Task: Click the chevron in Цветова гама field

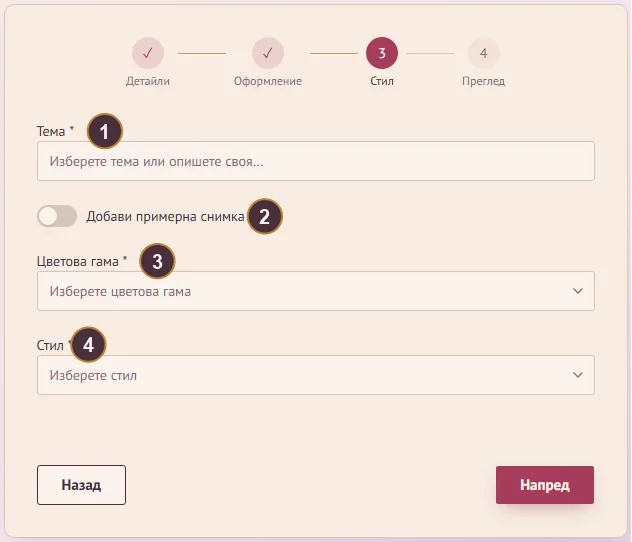Action: (578, 291)
